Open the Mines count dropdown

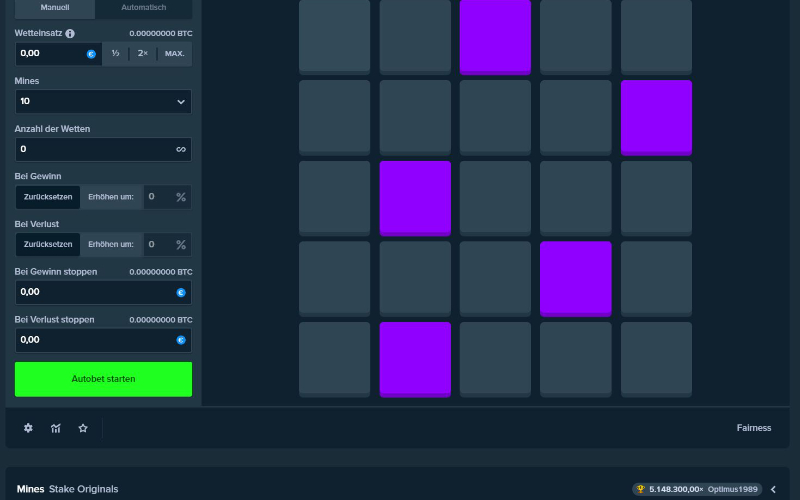tap(103, 101)
